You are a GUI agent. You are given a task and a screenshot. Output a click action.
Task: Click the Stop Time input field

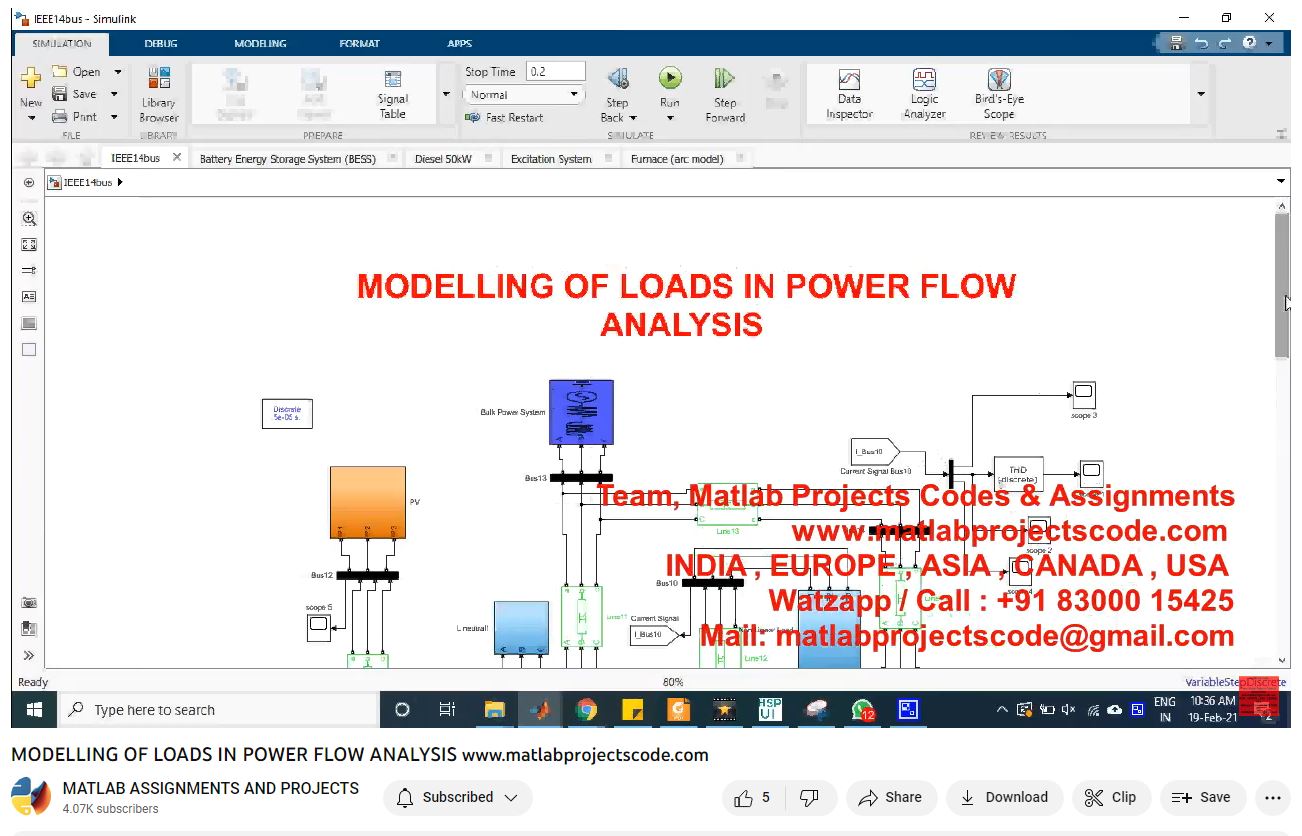point(555,72)
